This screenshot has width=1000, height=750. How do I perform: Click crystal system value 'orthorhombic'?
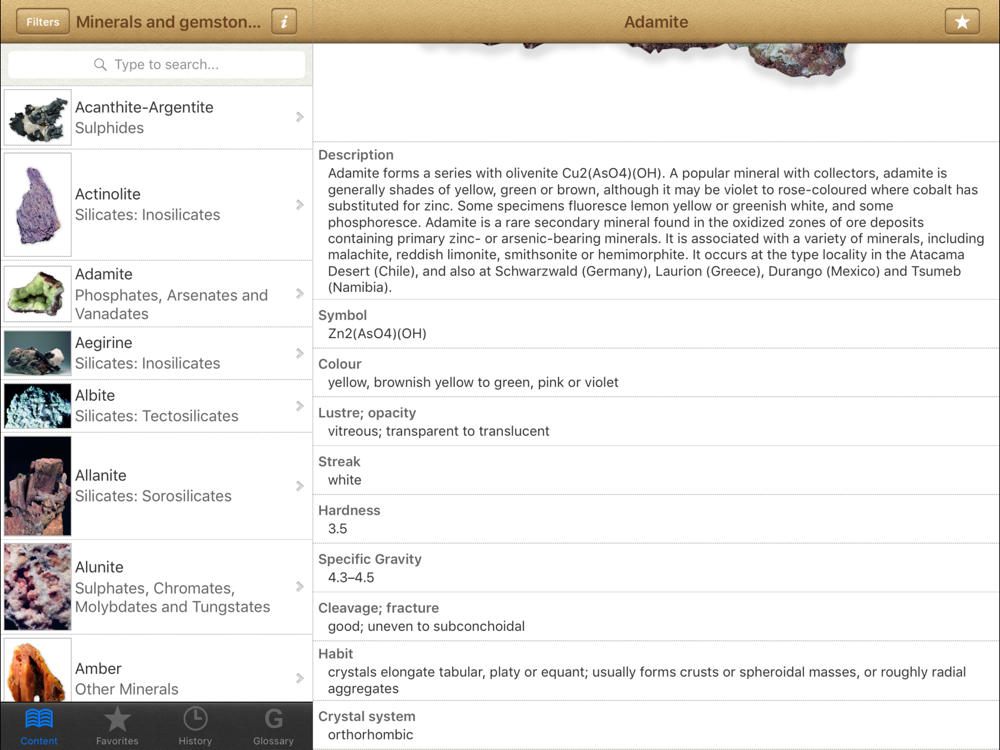371,735
